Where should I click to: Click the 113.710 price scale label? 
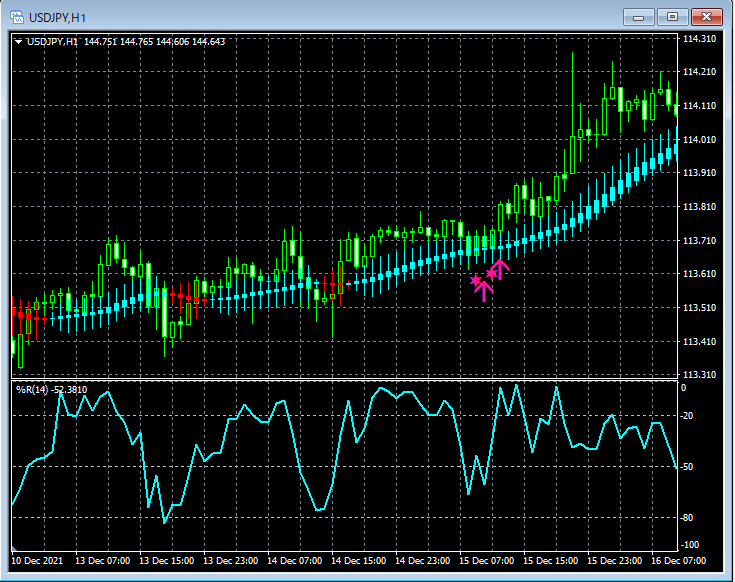pyautogui.click(x=698, y=241)
